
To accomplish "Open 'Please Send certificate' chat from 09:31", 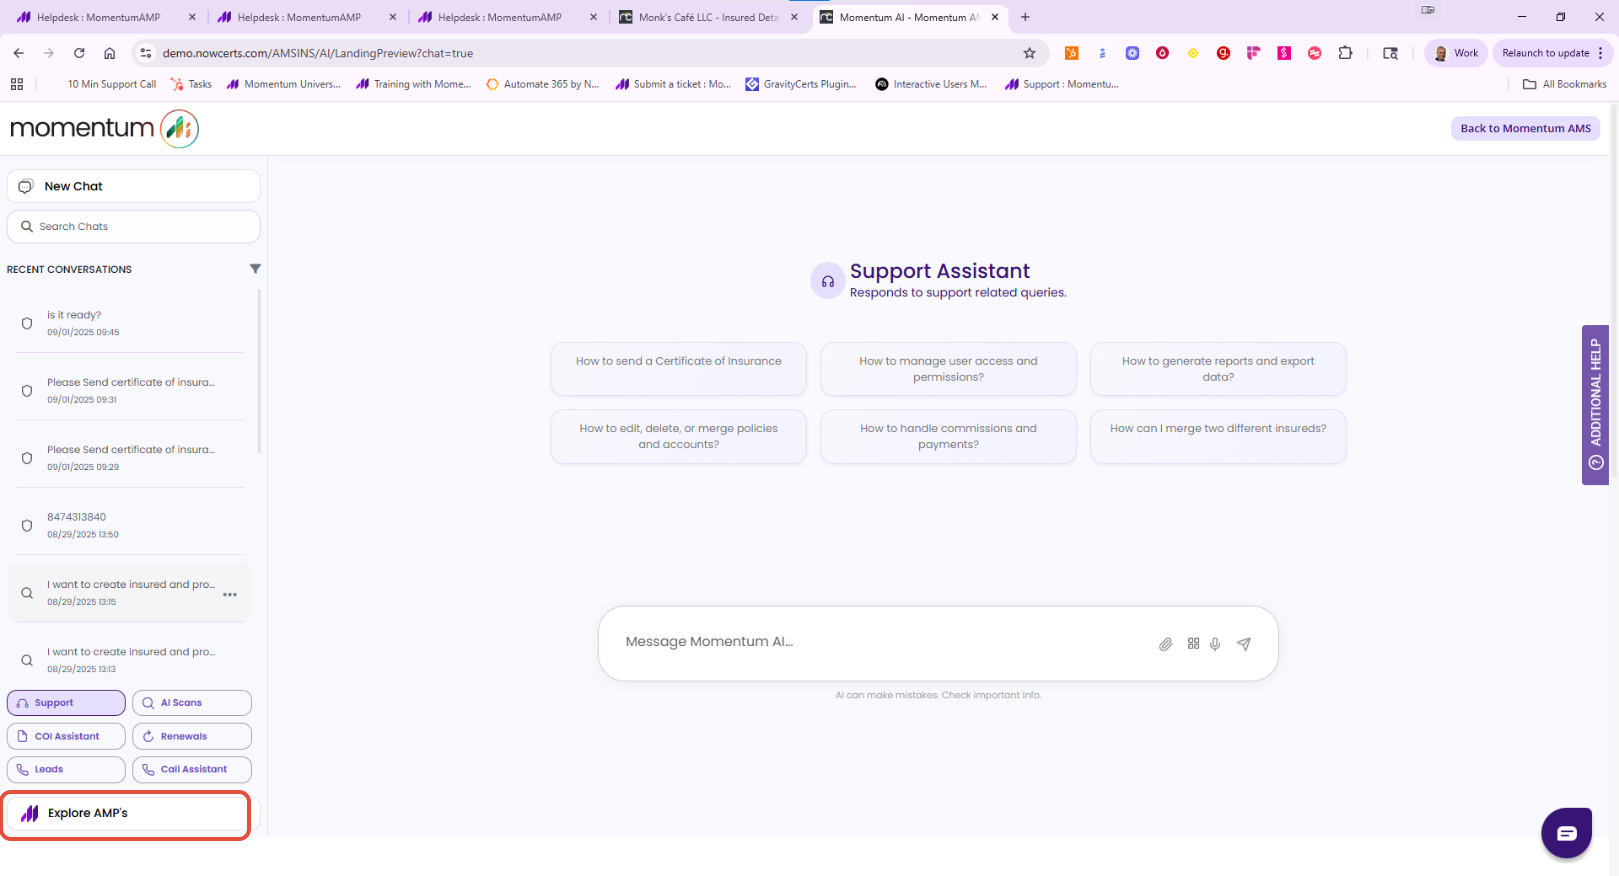I will click(130, 390).
